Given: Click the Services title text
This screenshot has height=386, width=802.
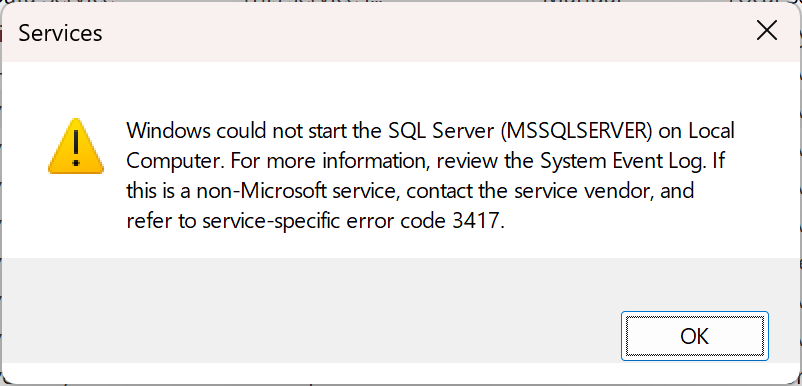Looking at the screenshot, I should click(x=60, y=33).
